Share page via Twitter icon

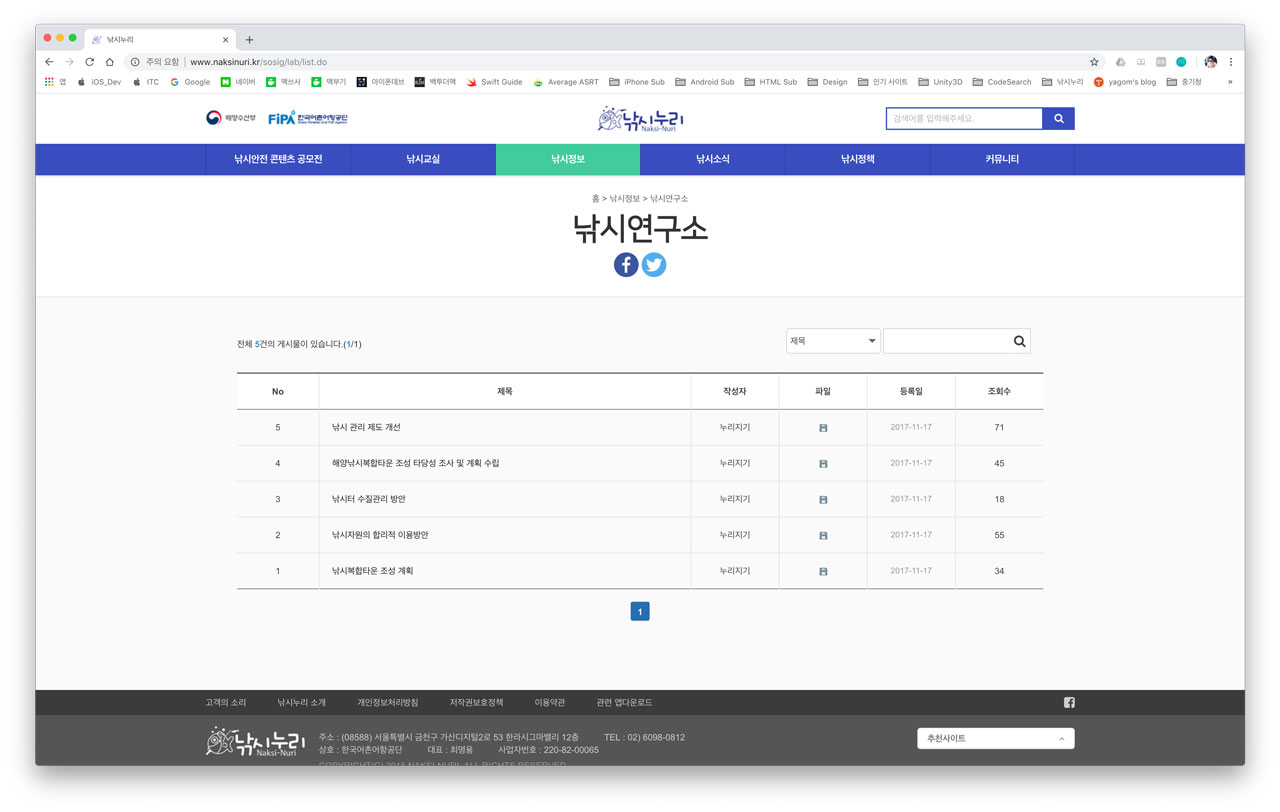coord(654,265)
